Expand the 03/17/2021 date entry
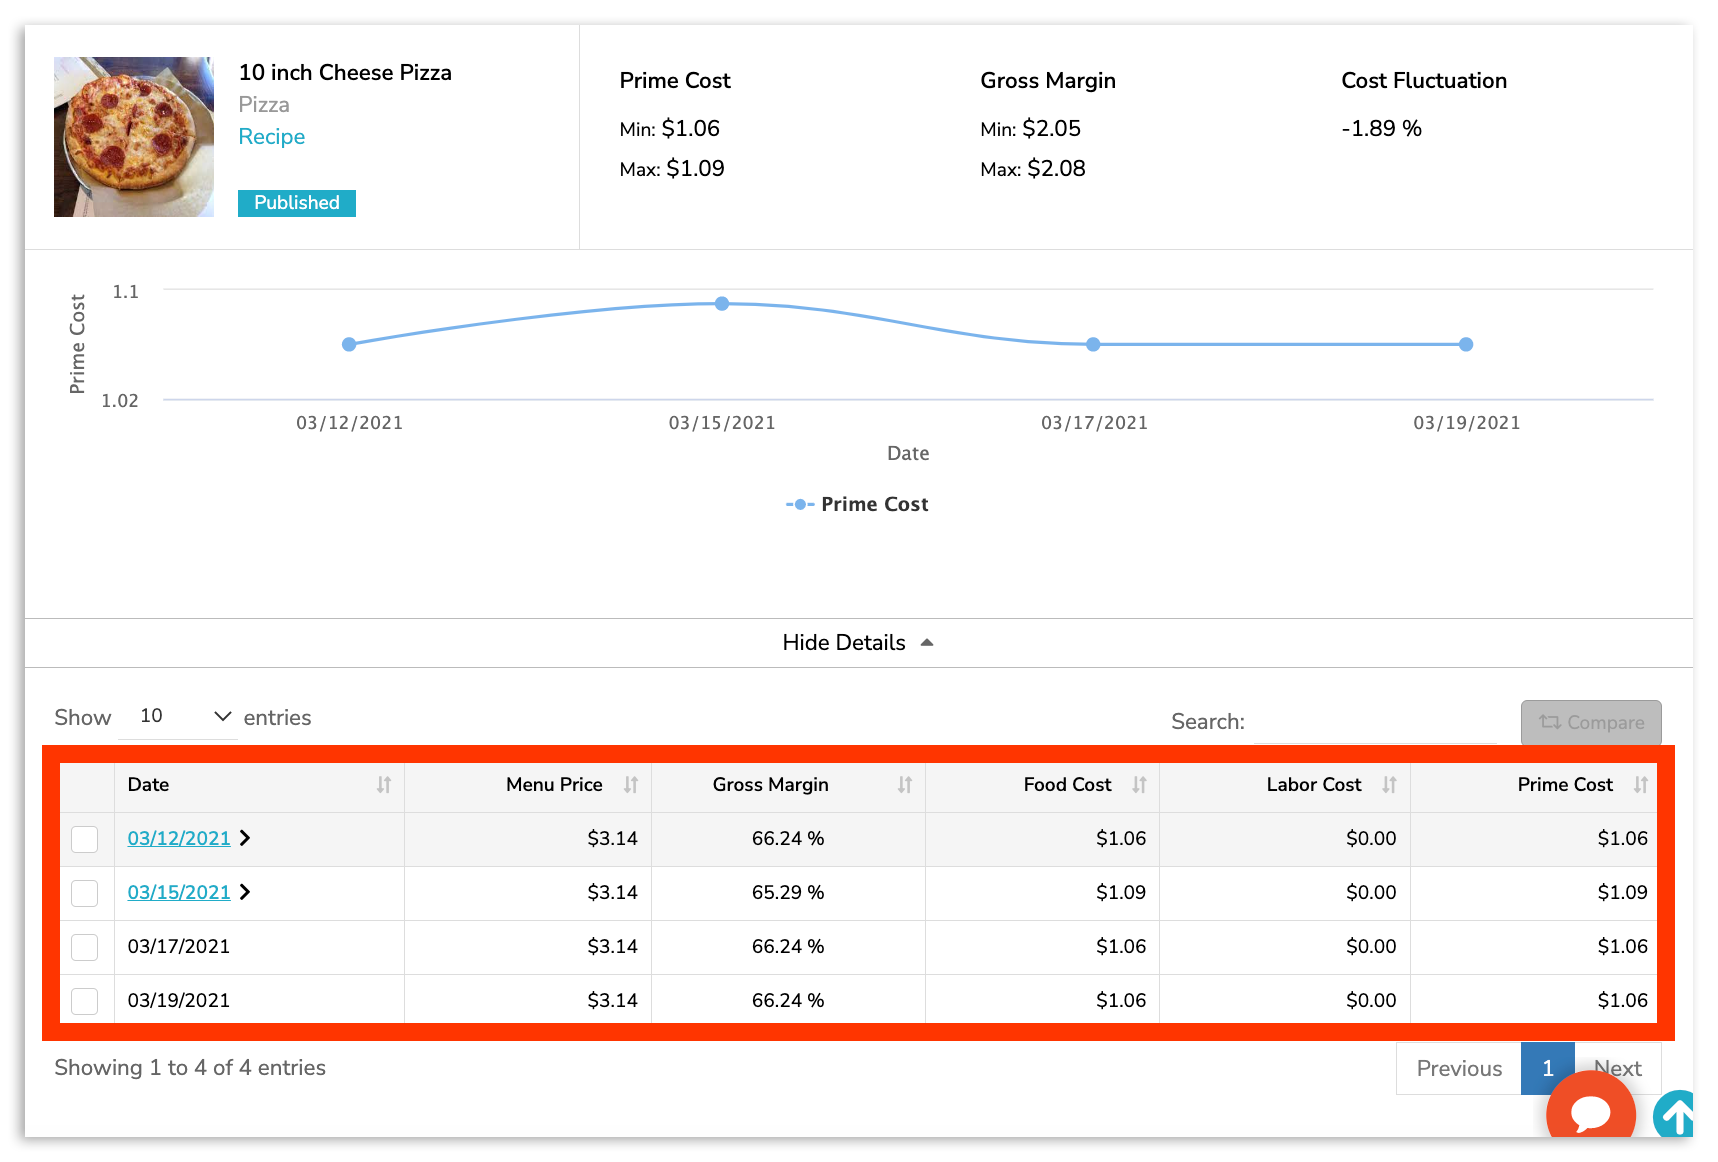The image size is (1718, 1162). 178,946
